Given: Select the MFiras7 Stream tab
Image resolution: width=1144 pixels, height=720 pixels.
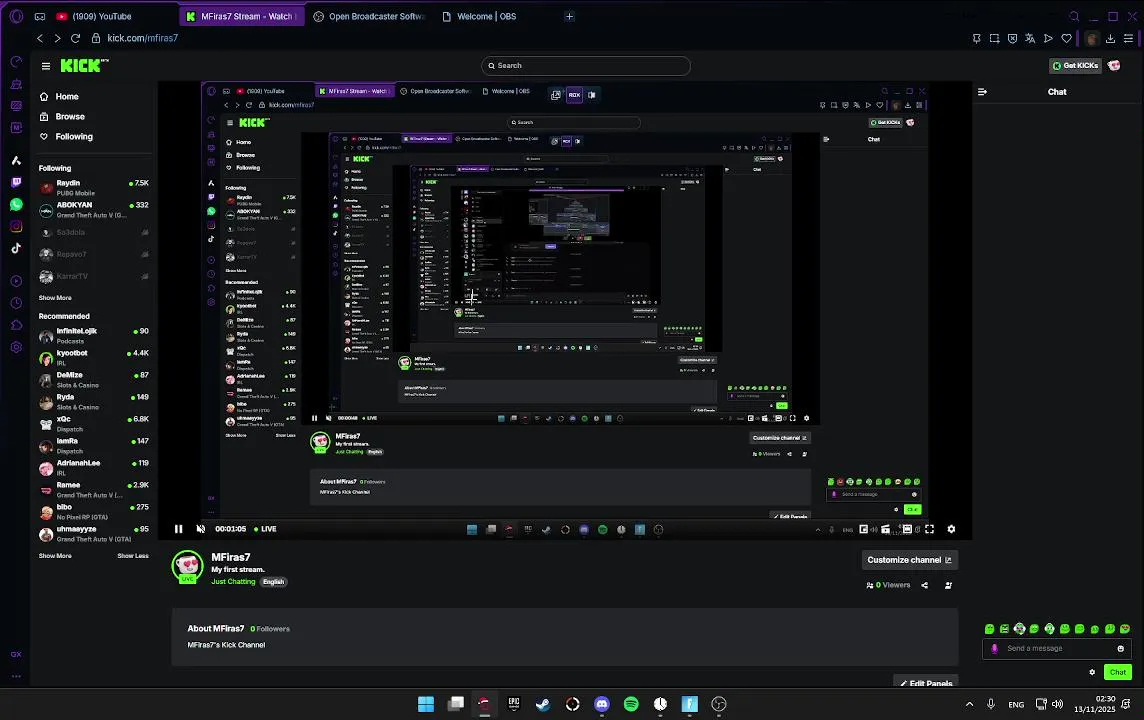Looking at the screenshot, I should pos(240,16).
